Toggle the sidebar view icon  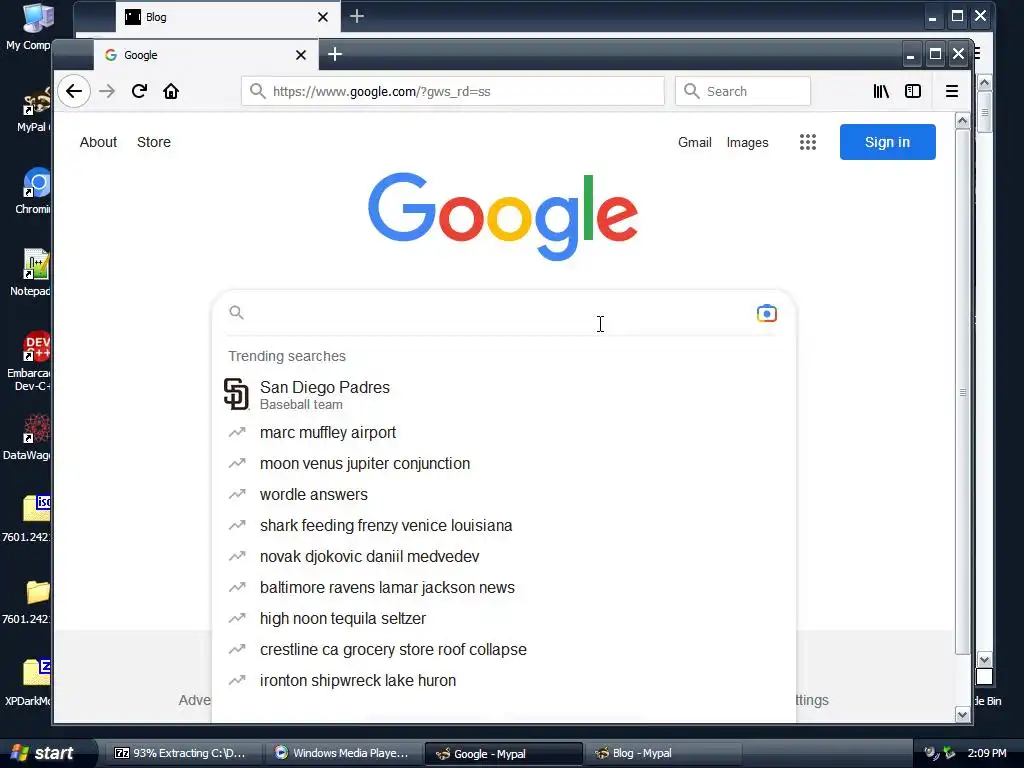click(x=913, y=91)
